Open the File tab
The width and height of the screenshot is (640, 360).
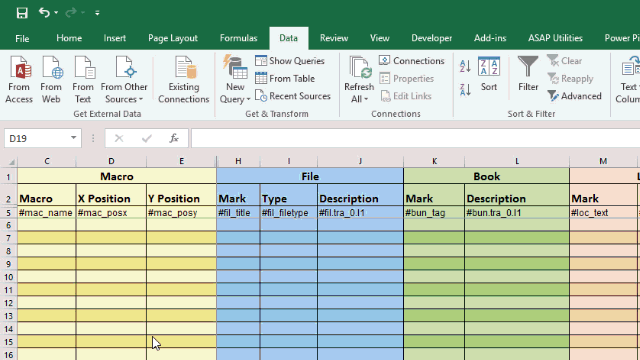(x=22, y=38)
